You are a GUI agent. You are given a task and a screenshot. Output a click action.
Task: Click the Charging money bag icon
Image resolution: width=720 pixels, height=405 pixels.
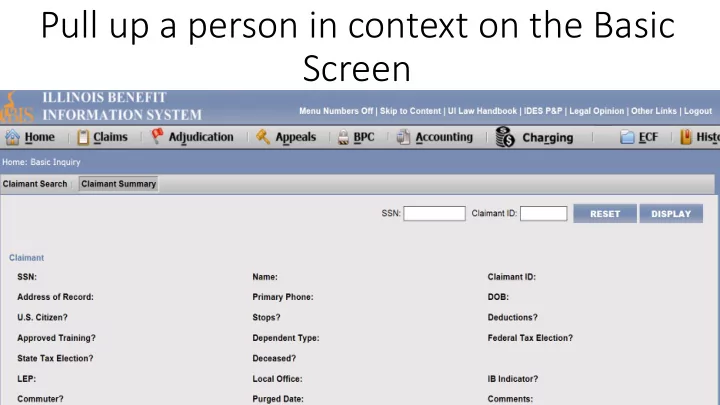coord(505,137)
